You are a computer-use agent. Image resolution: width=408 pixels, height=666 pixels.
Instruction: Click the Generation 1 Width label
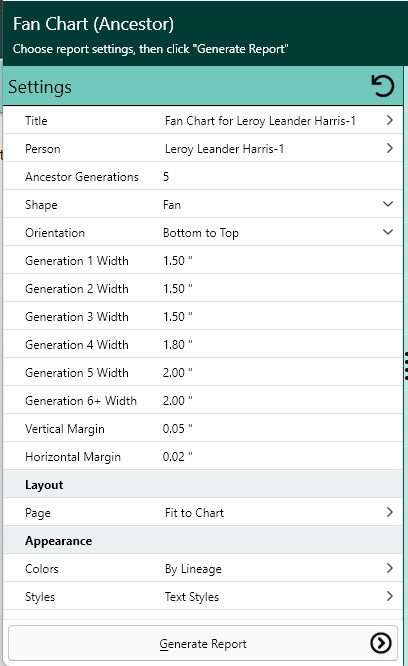pos(77,261)
